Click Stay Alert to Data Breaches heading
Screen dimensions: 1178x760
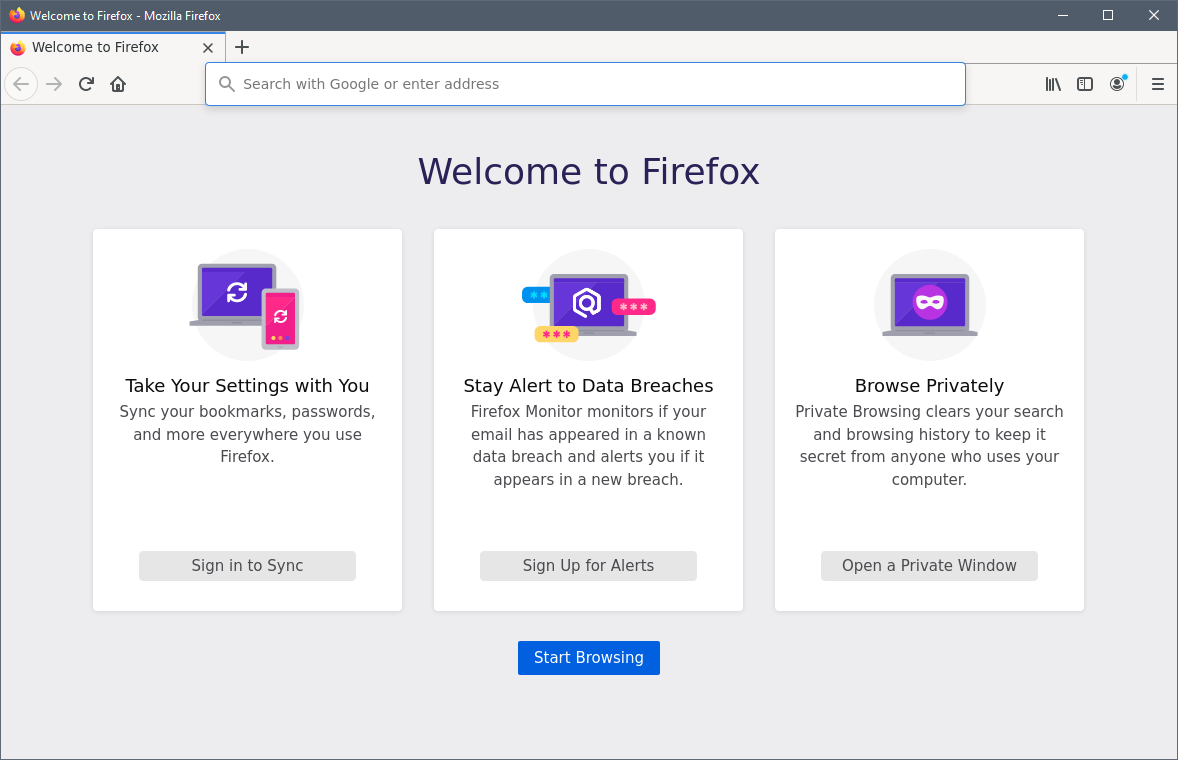click(x=588, y=385)
